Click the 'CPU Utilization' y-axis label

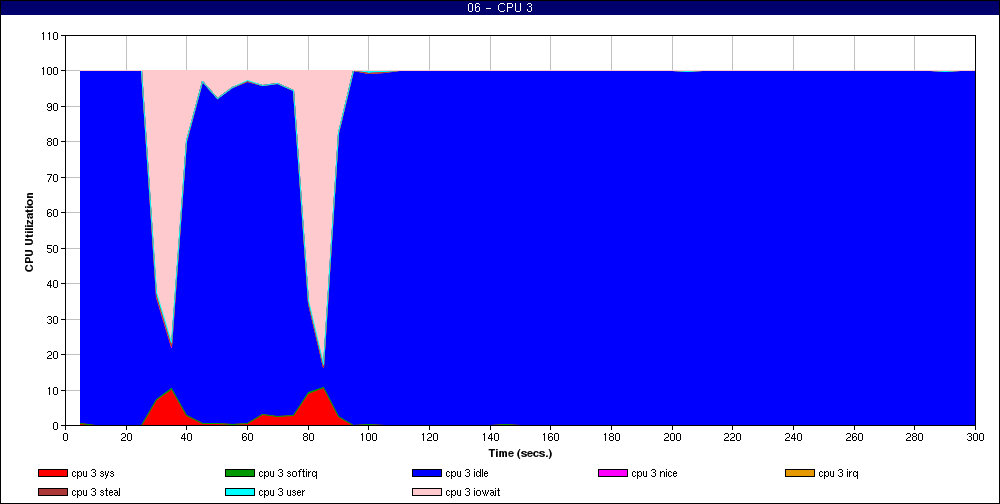29,232
